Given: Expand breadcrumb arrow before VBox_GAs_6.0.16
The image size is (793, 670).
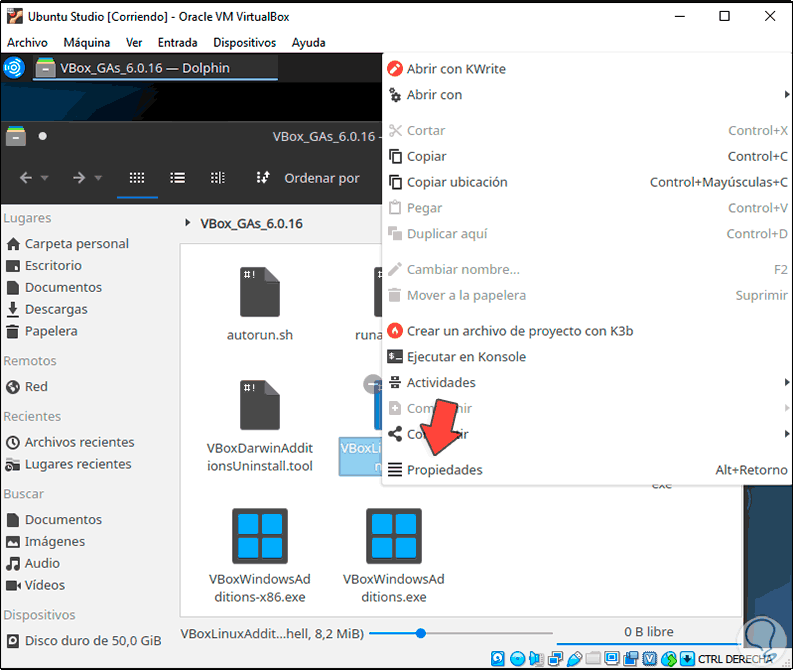Looking at the screenshot, I should (188, 222).
